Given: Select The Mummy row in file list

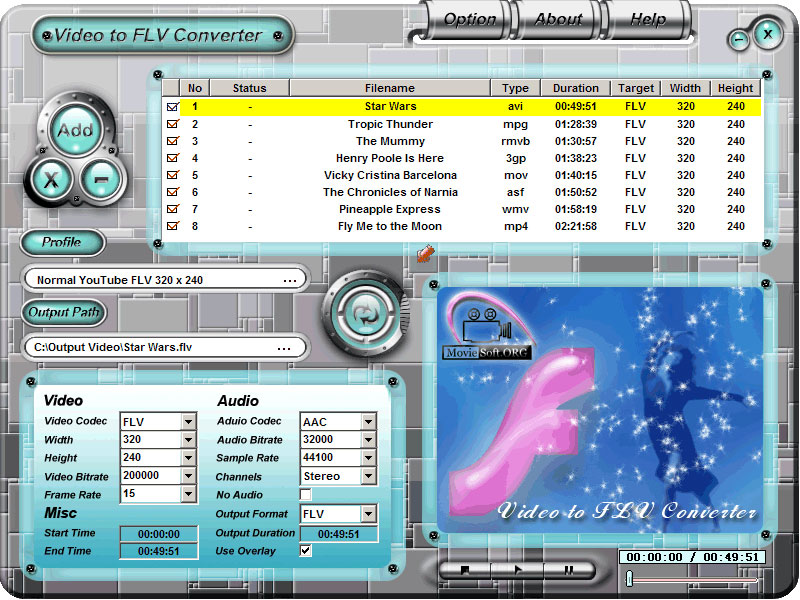Looking at the screenshot, I should [x=390, y=141].
